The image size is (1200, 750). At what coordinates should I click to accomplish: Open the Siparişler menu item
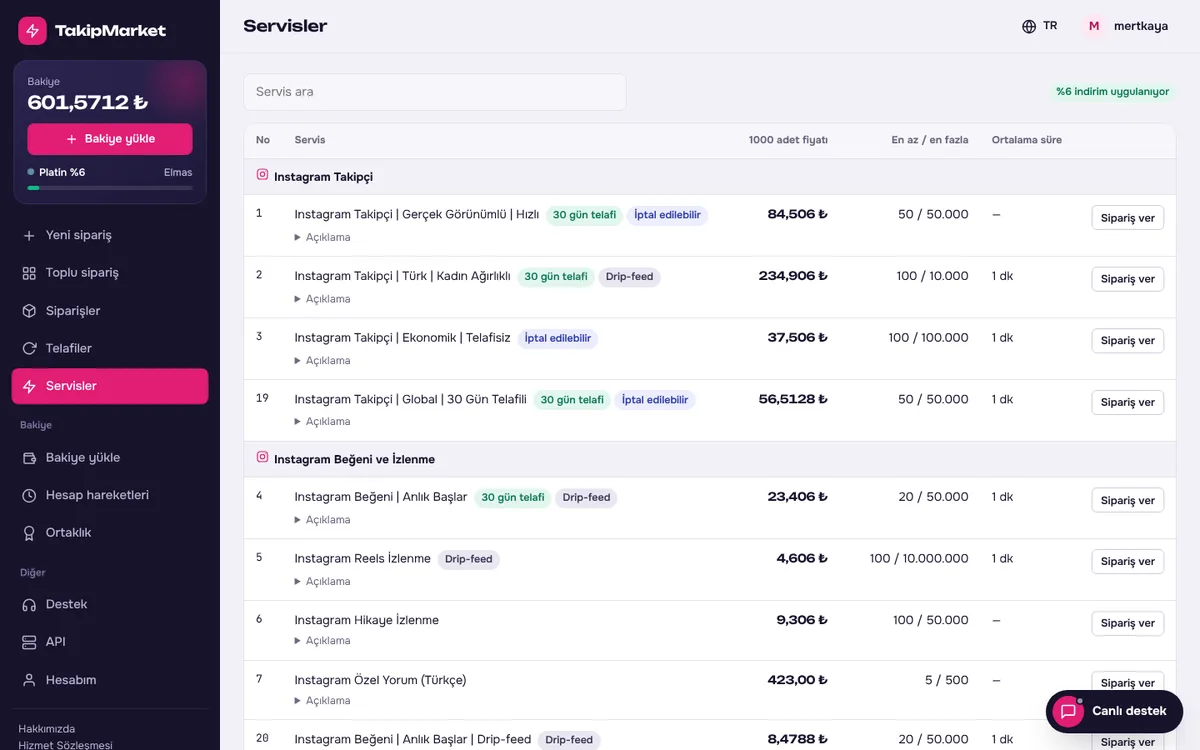click(110, 311)
